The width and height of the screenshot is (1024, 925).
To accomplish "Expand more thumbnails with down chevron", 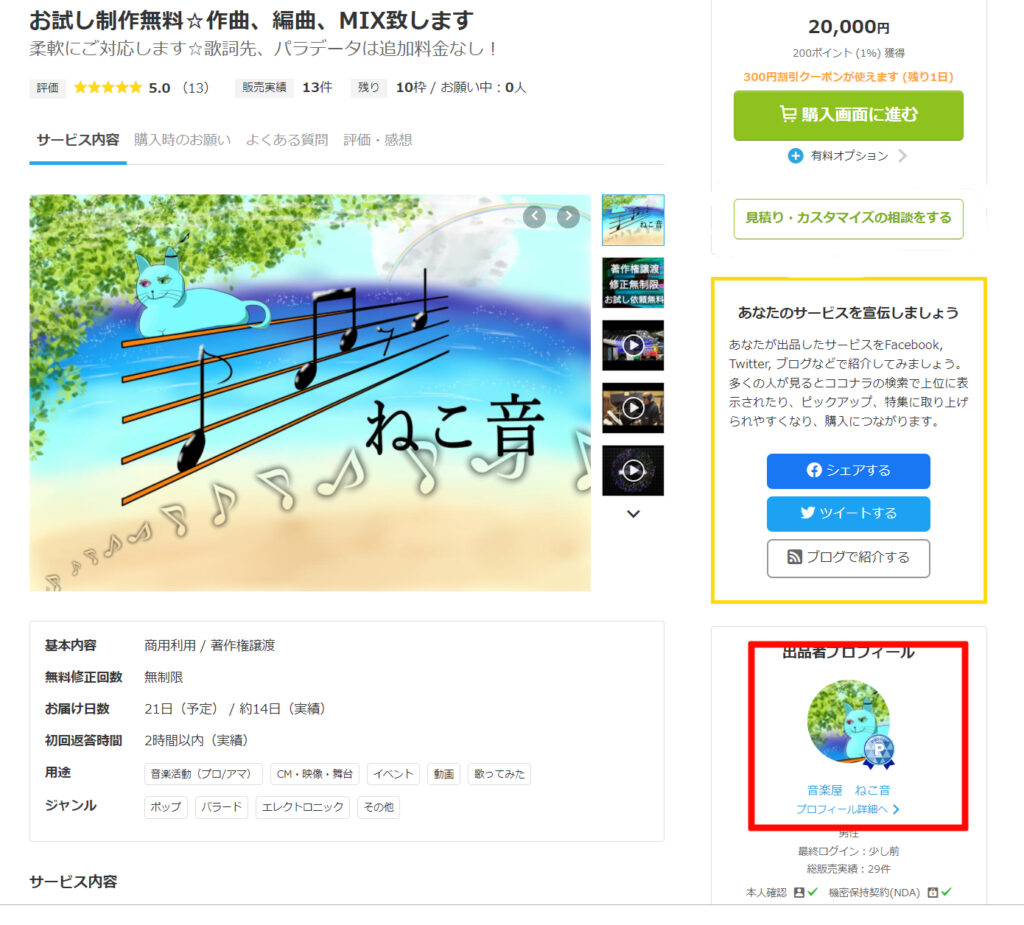I will pos(633,514).
